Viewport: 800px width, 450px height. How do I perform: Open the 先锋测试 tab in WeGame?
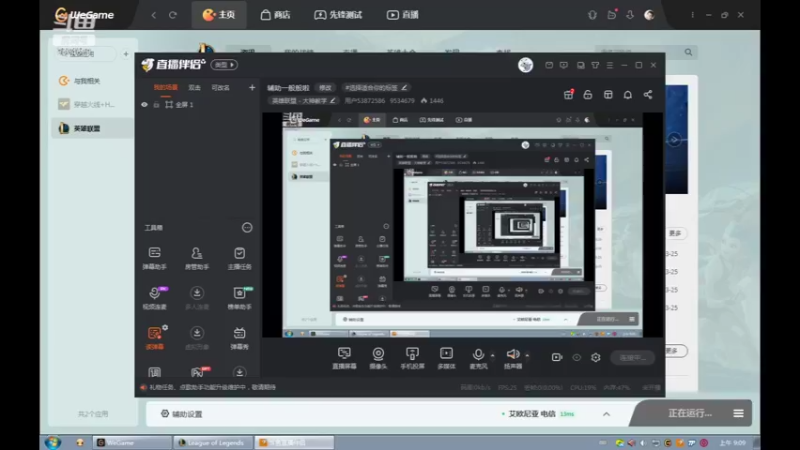pos(338,15)
